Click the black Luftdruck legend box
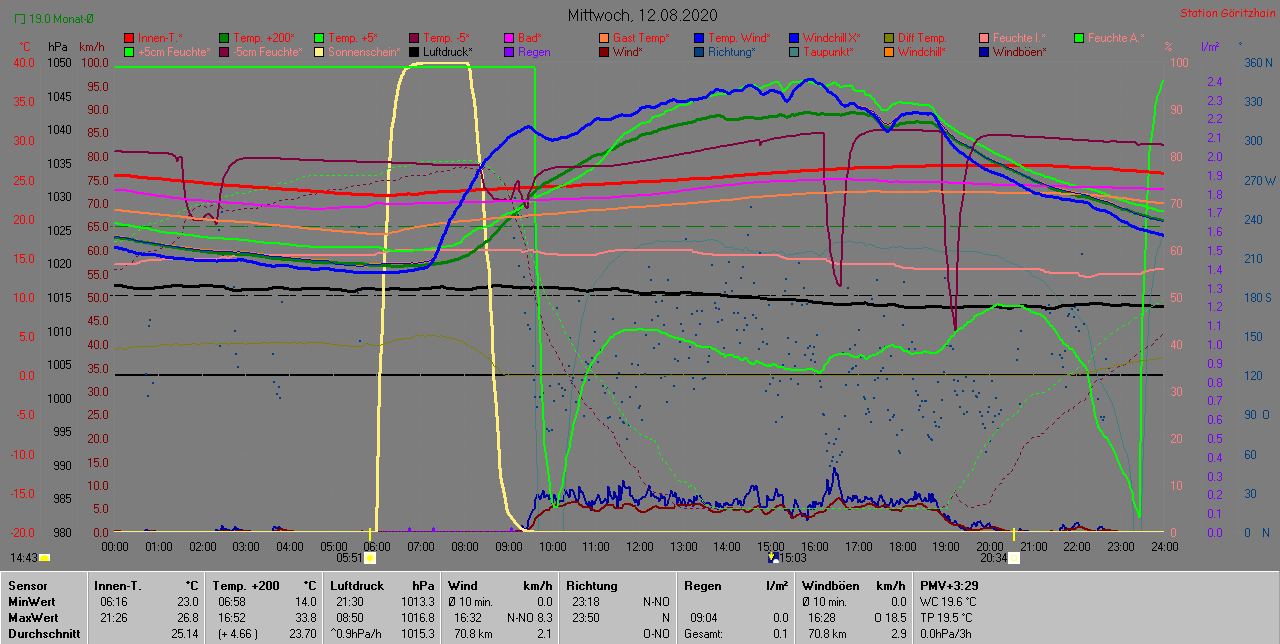1280x644 pixels. [x=414, y=52]
